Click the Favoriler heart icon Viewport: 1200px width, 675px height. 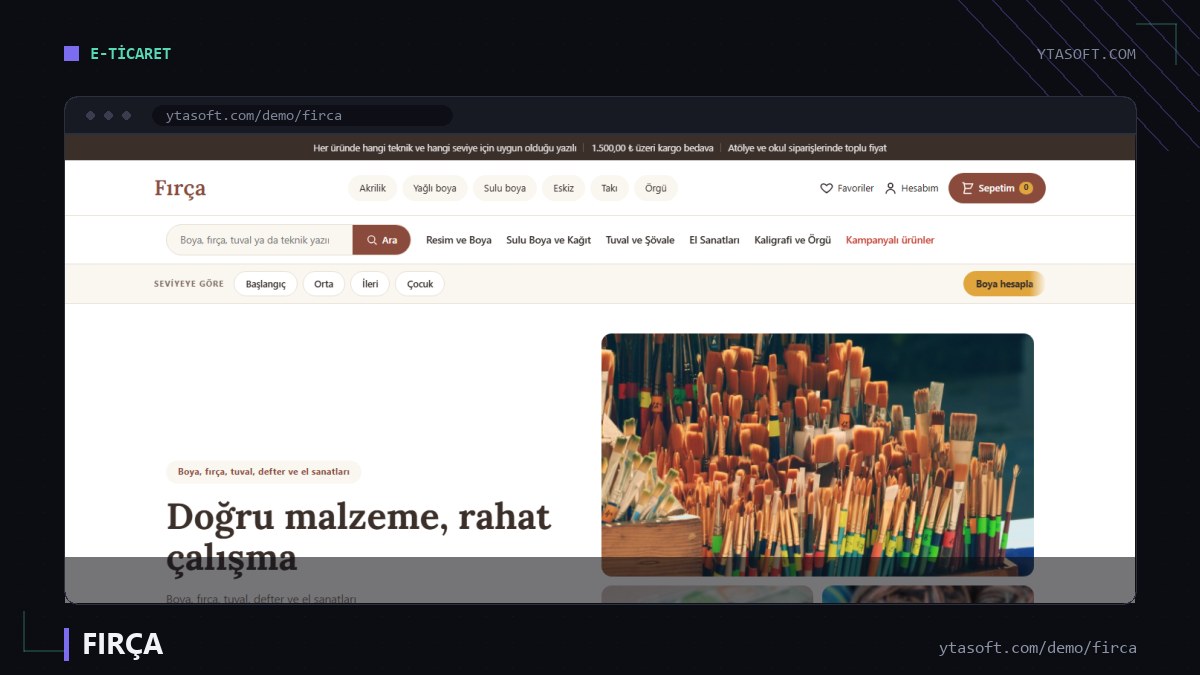(x=826, y=188)
